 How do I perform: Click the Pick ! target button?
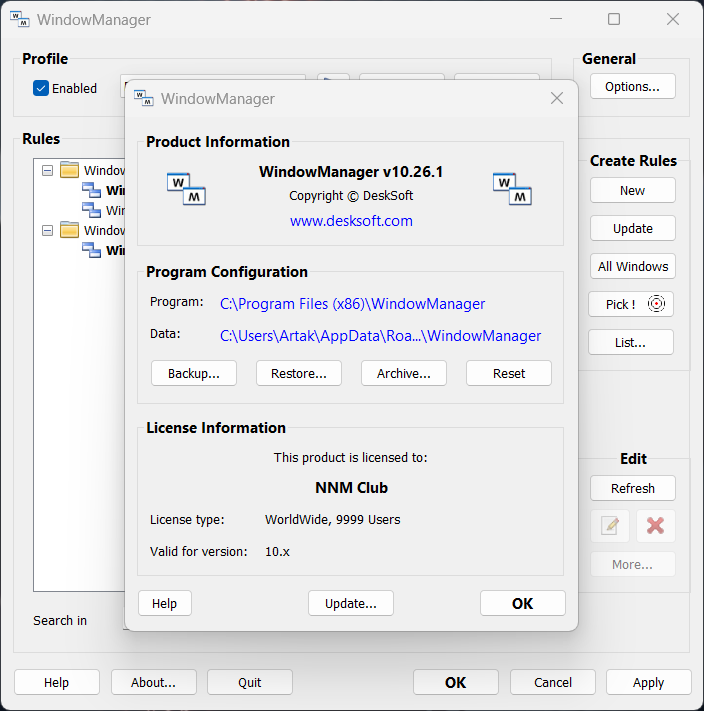(631, 304)
